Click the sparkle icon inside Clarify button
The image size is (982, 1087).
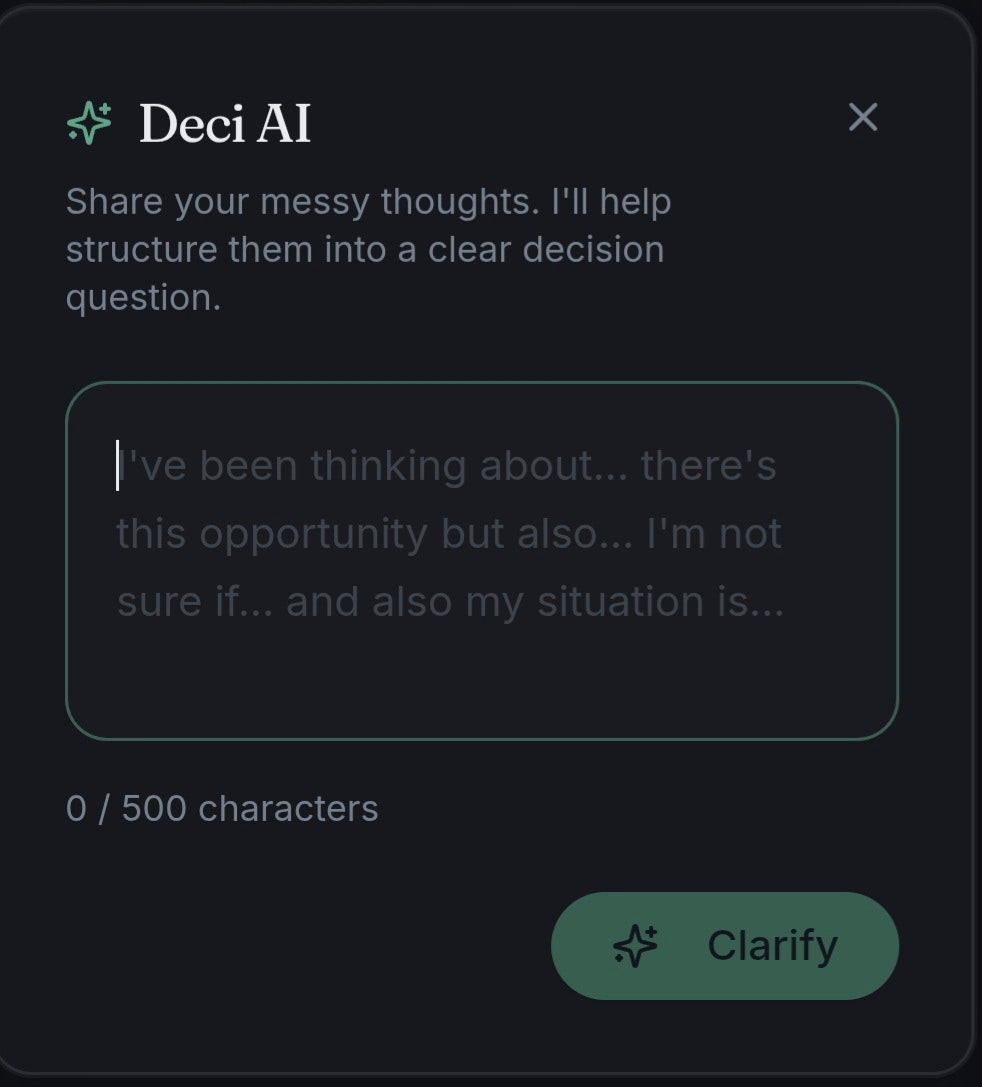tap(636, 945)
